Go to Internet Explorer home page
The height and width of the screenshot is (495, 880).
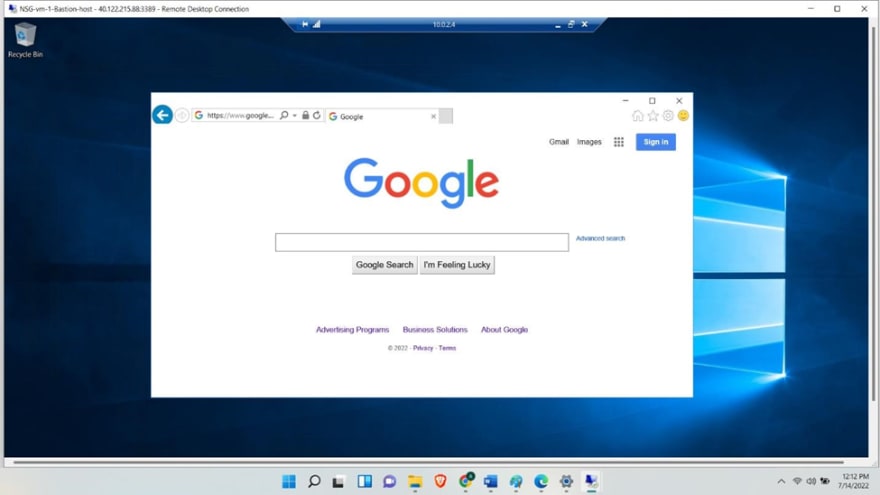click(638, 116)
